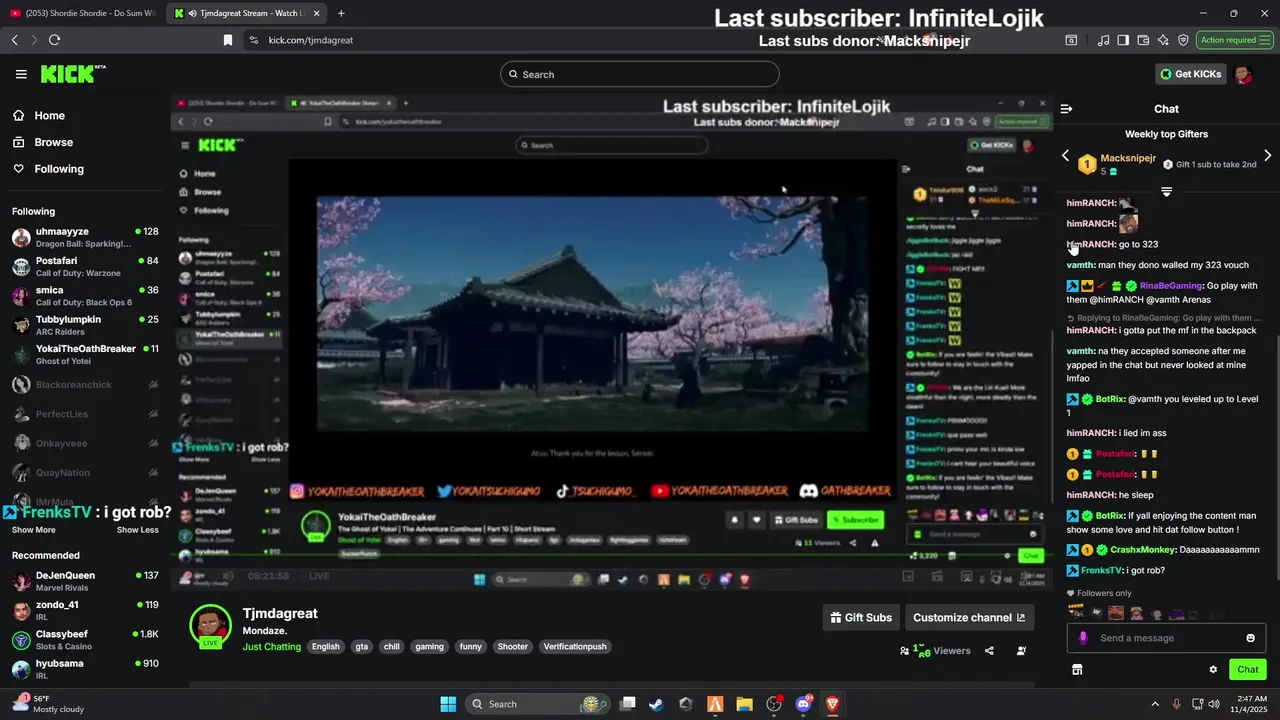Click the user-follow icon next to share
Screen dimensions: 1280x720
click(x=1021, y=651)
